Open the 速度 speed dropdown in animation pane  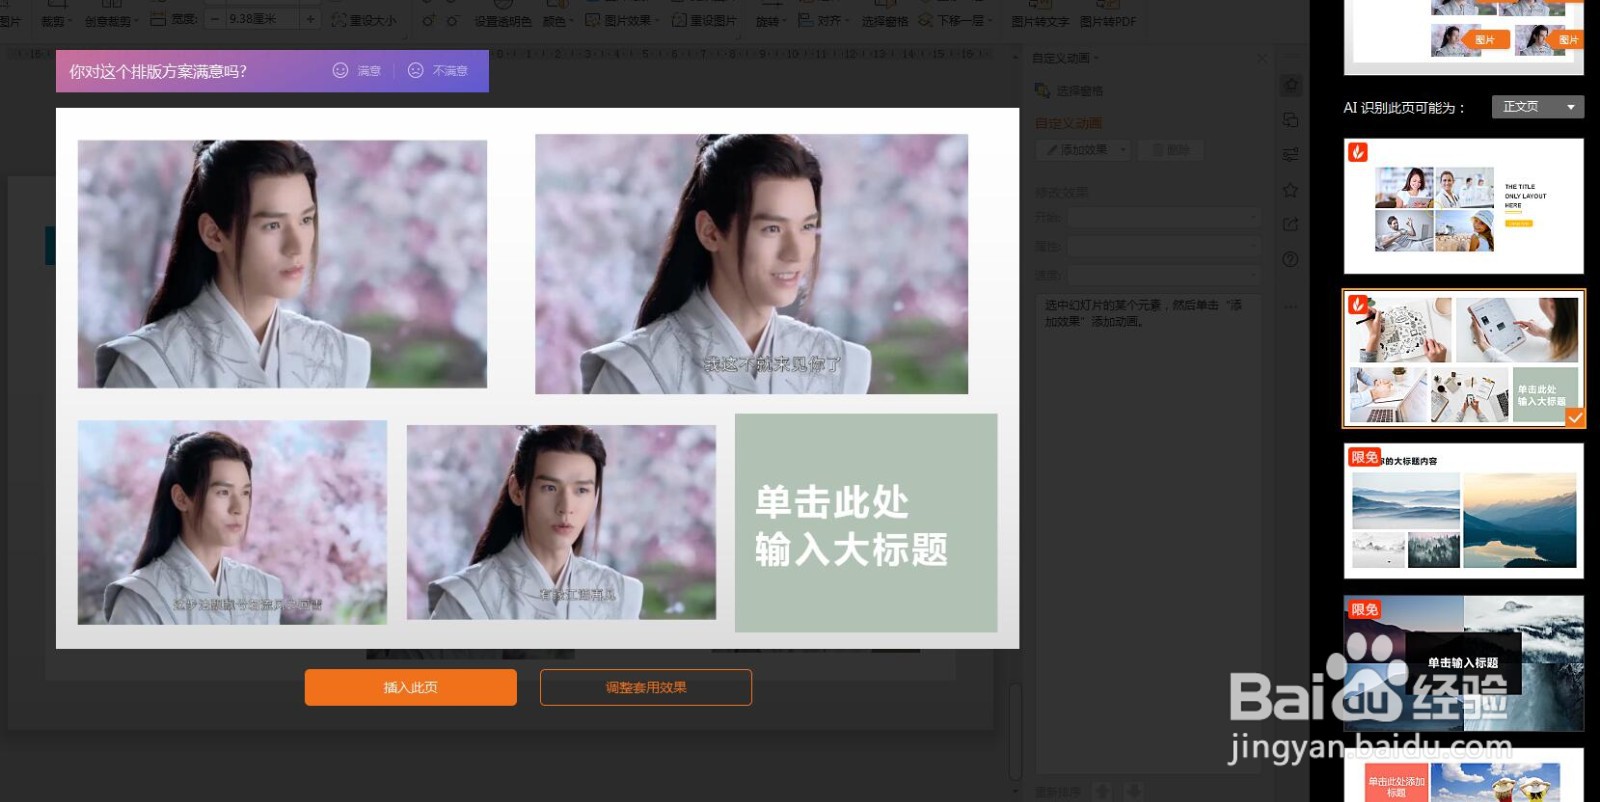point(1165,274)
